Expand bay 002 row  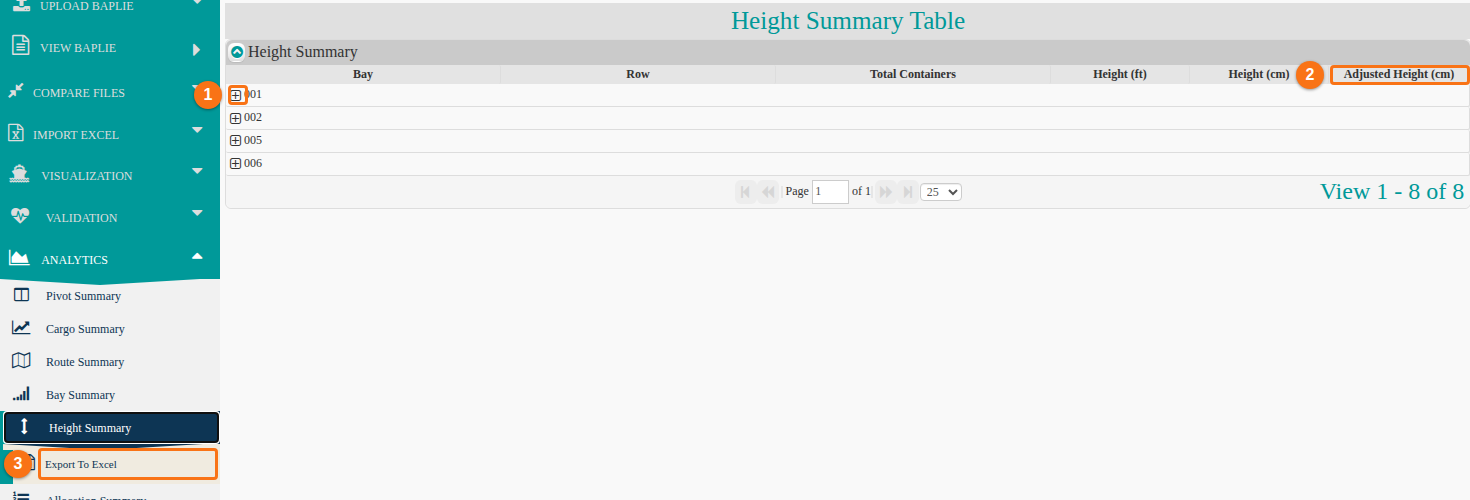tap(236, 118)
